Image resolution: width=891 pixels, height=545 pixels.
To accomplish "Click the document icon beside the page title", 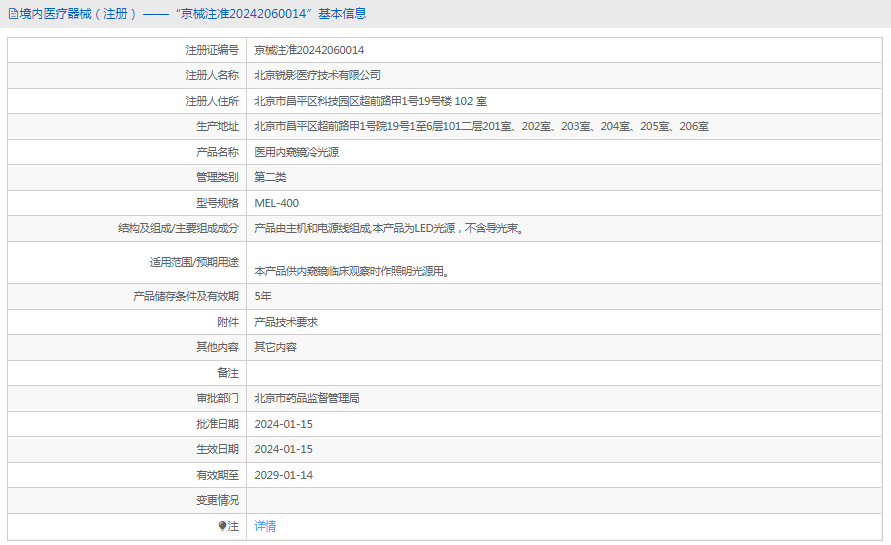I will [x=13, y=14].
